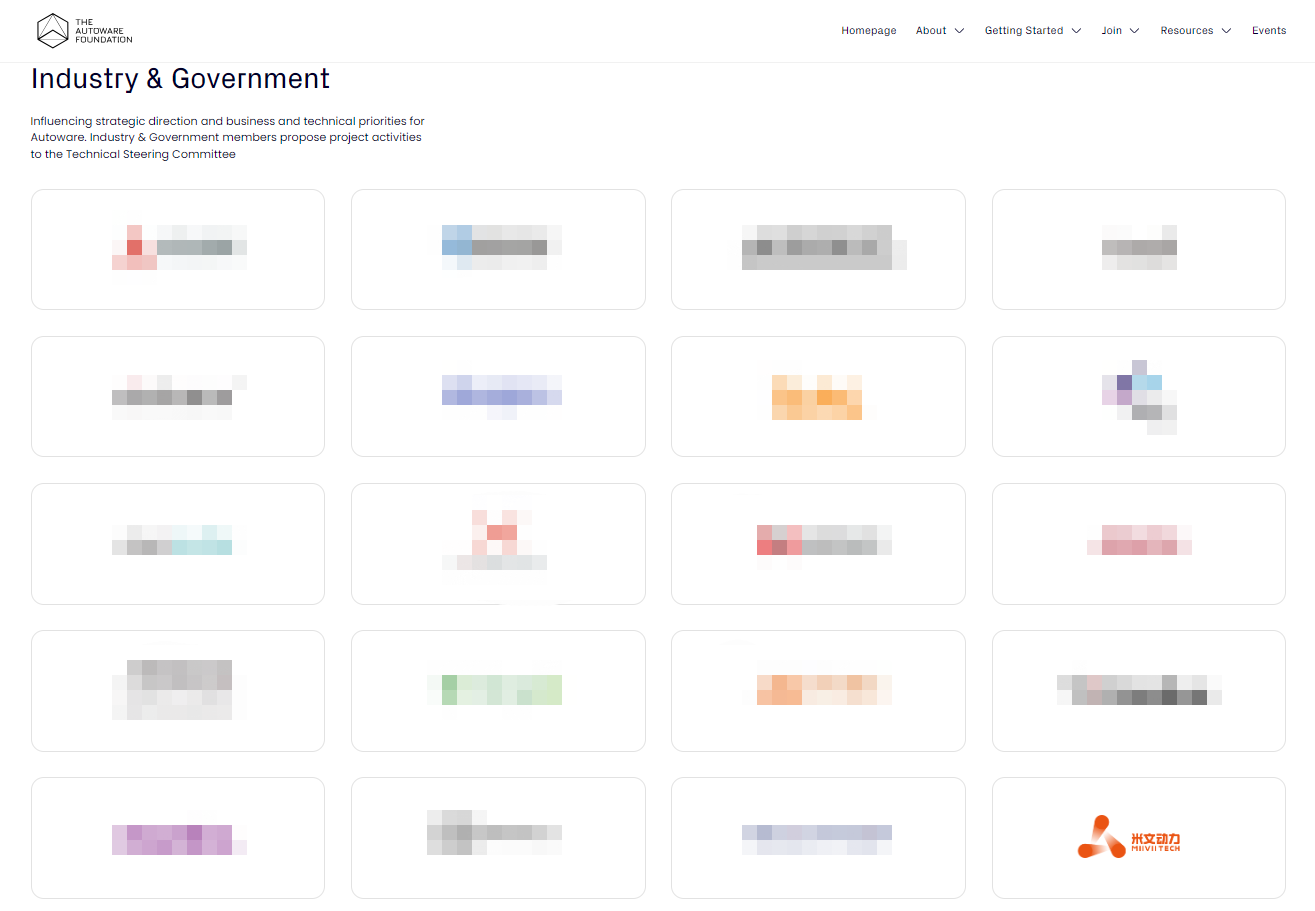Expand the chevron next to About
Viewport: 1315px width, 911px height.
pyautogui.click(x=960, y=31)
